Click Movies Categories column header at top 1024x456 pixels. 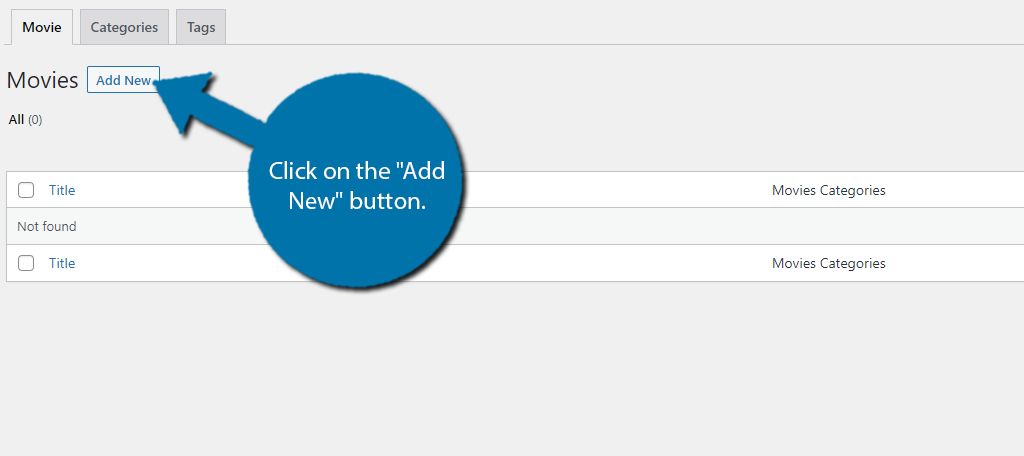[x=829, y=190]
